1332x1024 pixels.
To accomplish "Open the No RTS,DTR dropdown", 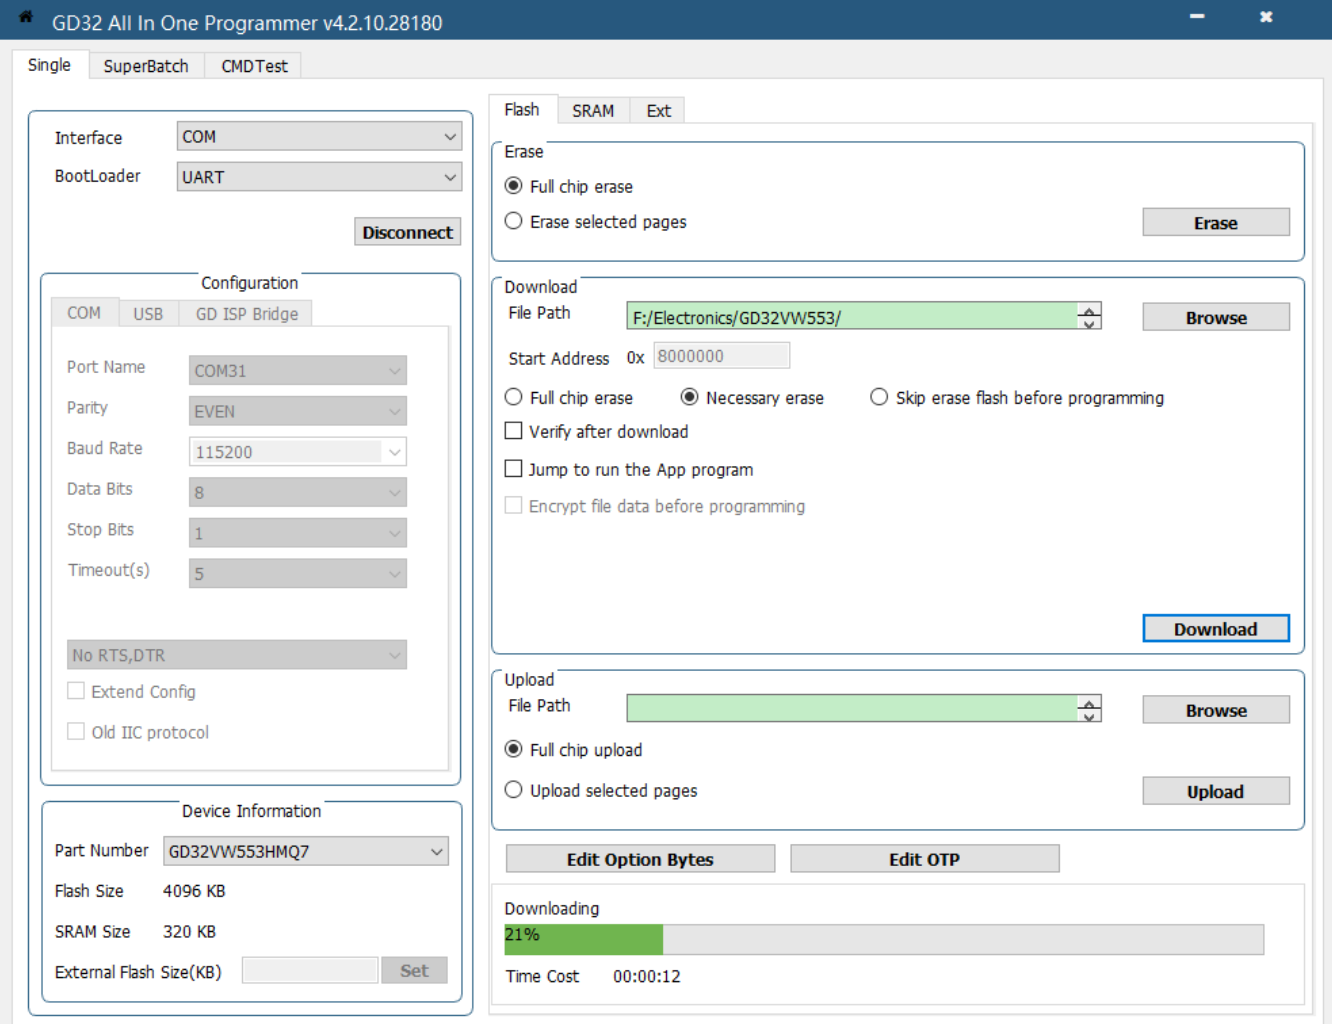I will [237, 655].
